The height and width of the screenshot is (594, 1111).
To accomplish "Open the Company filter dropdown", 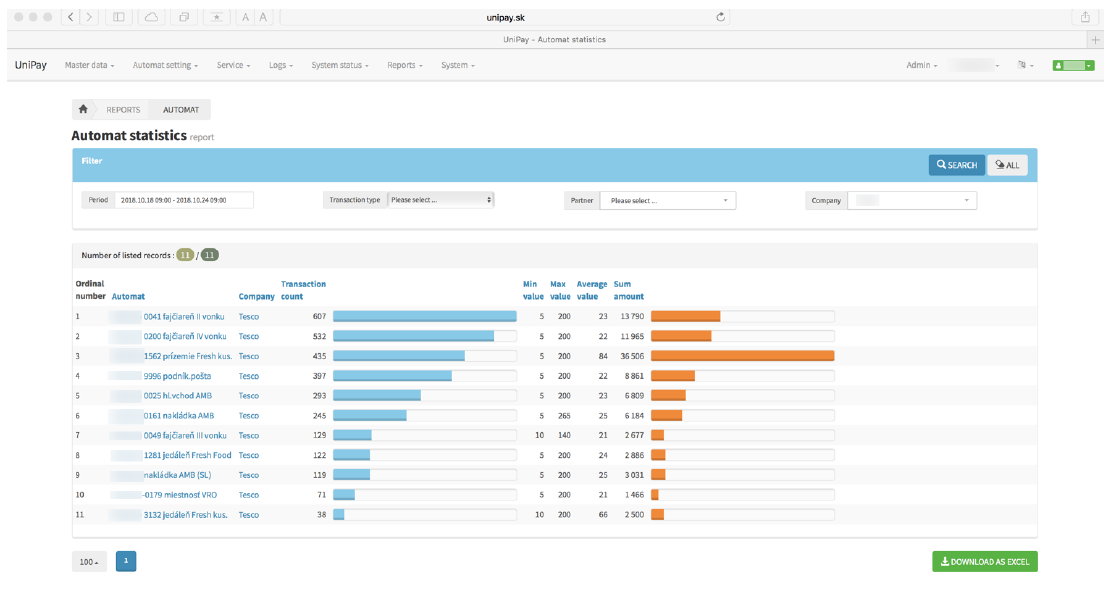I will (x=911, y=200).
